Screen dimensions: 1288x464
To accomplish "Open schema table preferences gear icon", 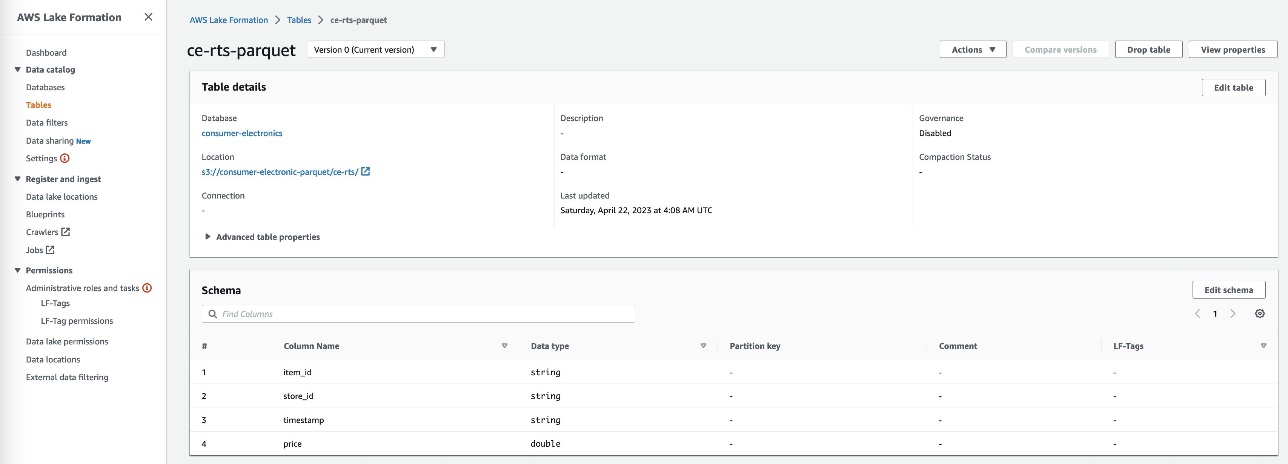I will pos(1259,313).
